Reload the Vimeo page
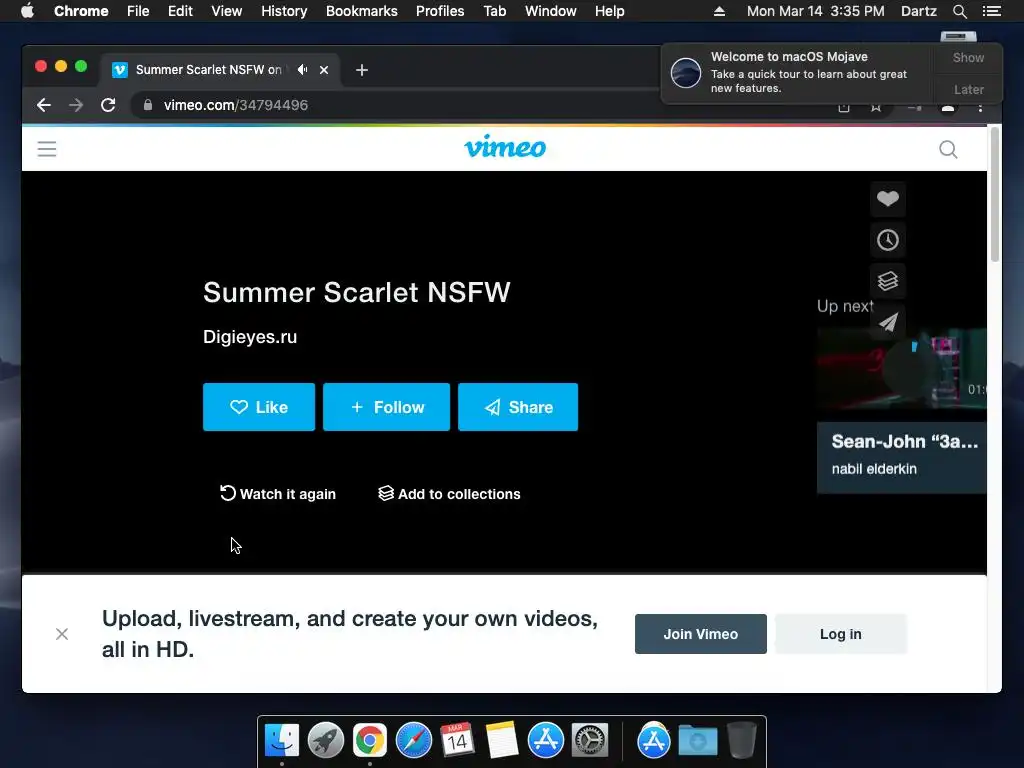This screenshot has width=1024, height=768. [108, 105]
